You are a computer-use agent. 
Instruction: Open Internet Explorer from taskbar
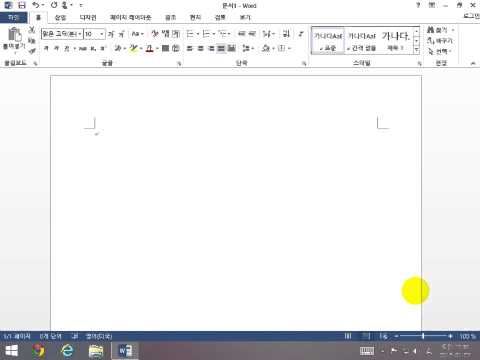point(67,351)
